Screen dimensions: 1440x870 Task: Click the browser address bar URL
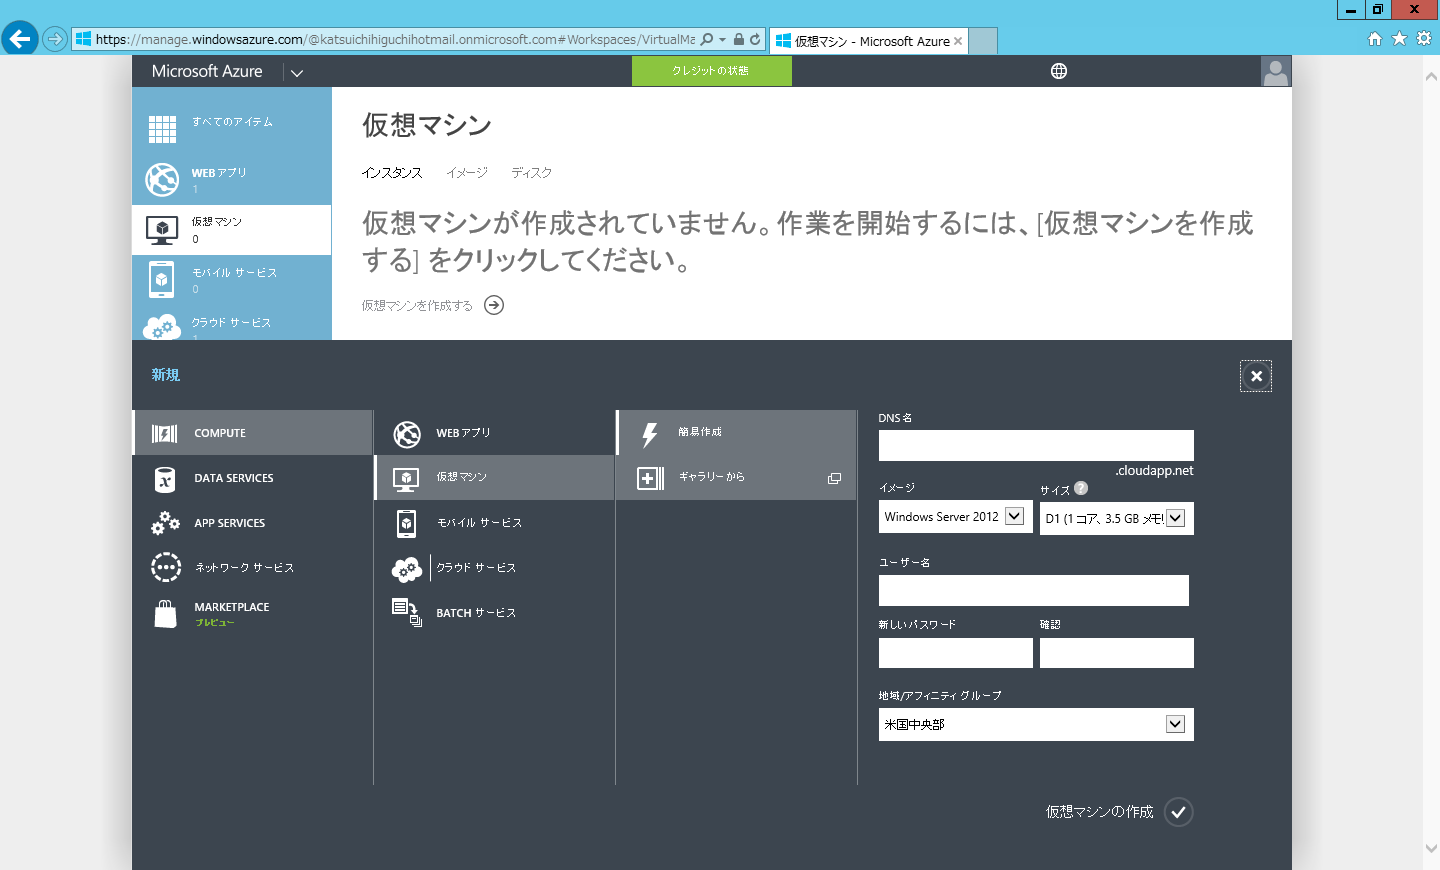(395, 39)
